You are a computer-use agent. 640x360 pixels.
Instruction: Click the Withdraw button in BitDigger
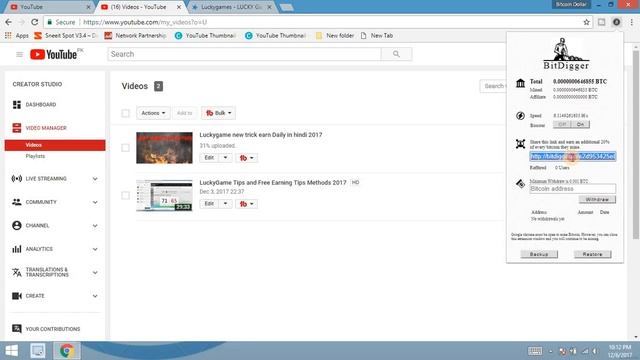597,200
